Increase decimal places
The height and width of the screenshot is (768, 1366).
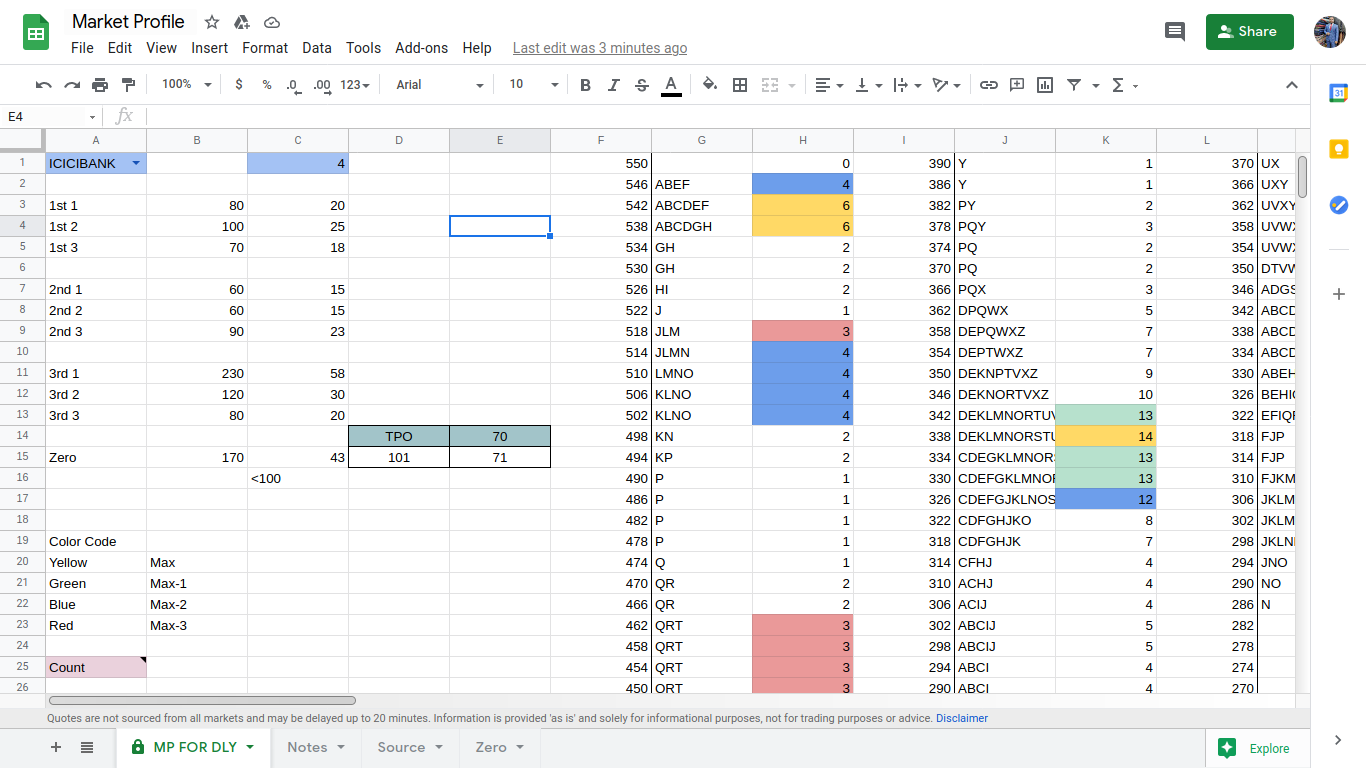[322, 85]
